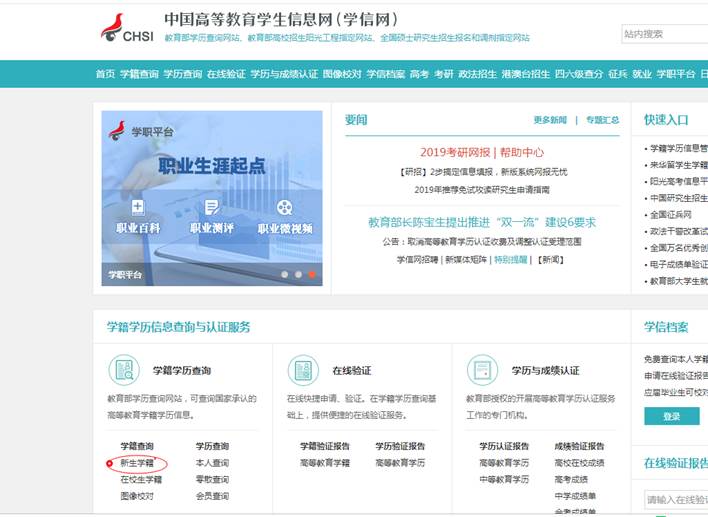708x517 pixels.
Task: Go to 四六级查分 in navigation bar
Action: (579, 74)
